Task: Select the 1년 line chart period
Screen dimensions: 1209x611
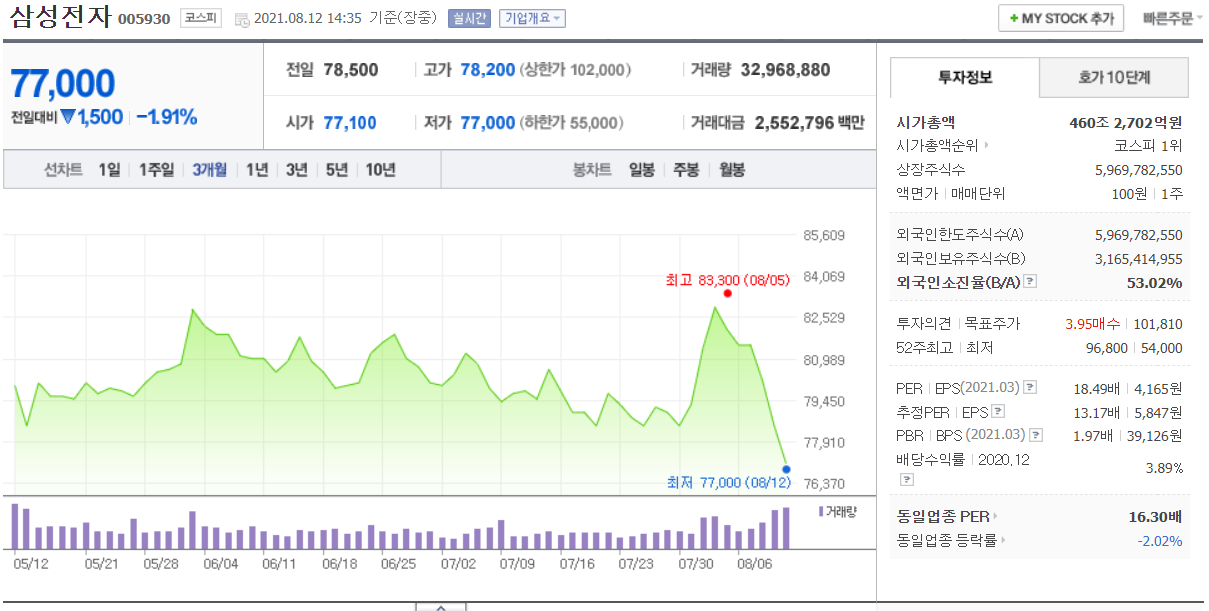Action: [257, 169]
